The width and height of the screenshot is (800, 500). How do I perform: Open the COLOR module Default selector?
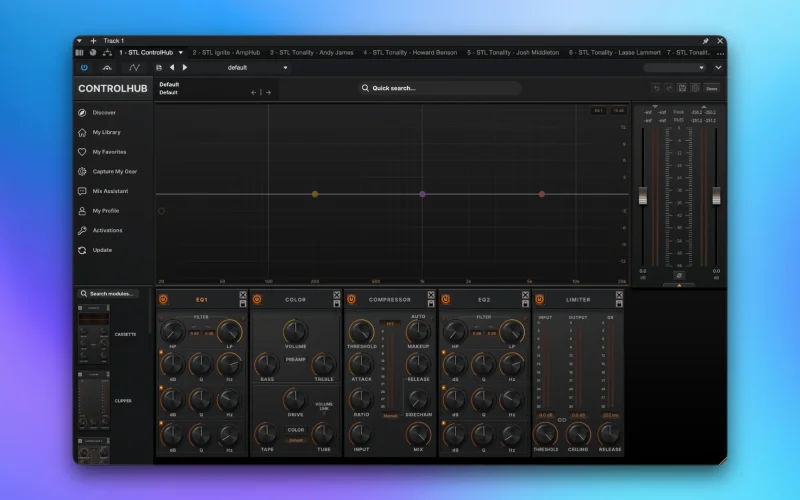296,440
